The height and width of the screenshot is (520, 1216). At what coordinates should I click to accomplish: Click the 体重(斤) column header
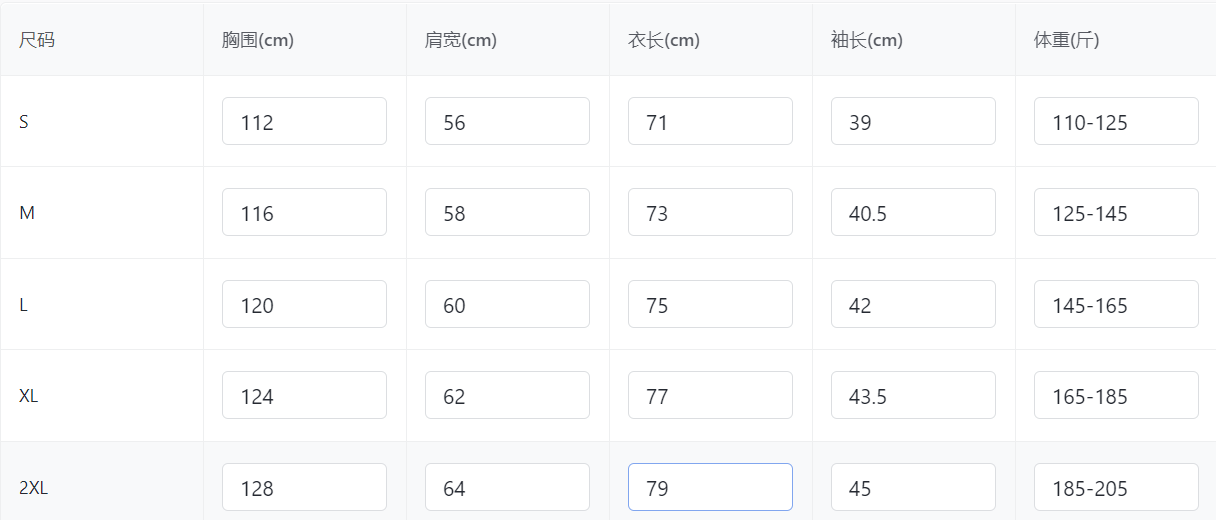(1067, 40)
